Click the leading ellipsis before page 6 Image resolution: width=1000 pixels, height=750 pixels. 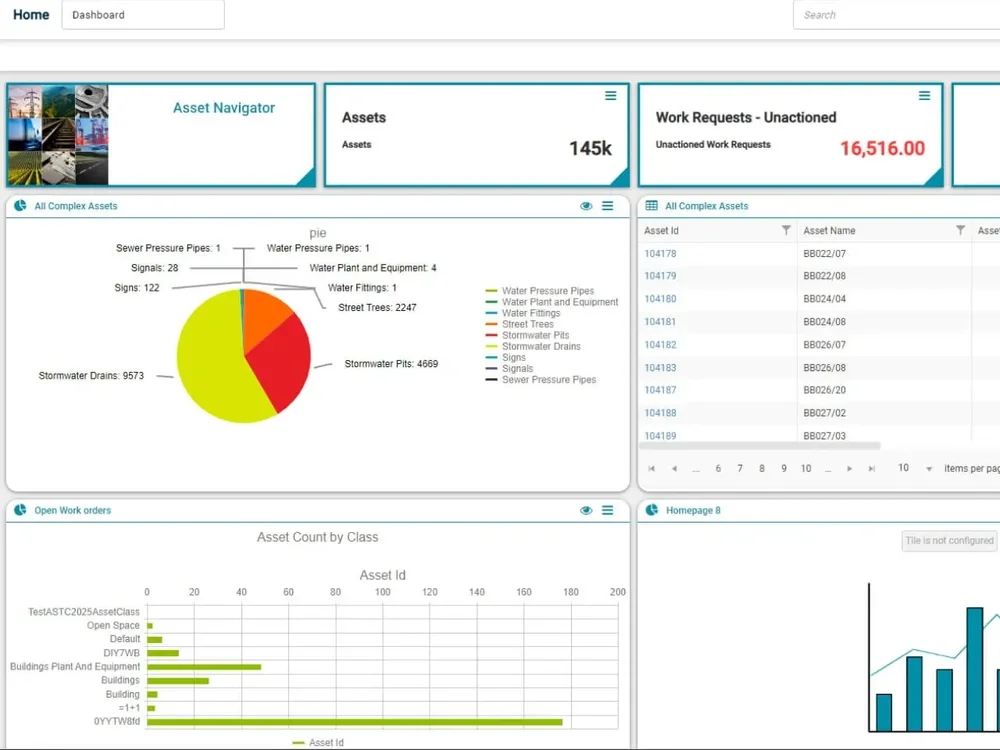coord(696,469)
